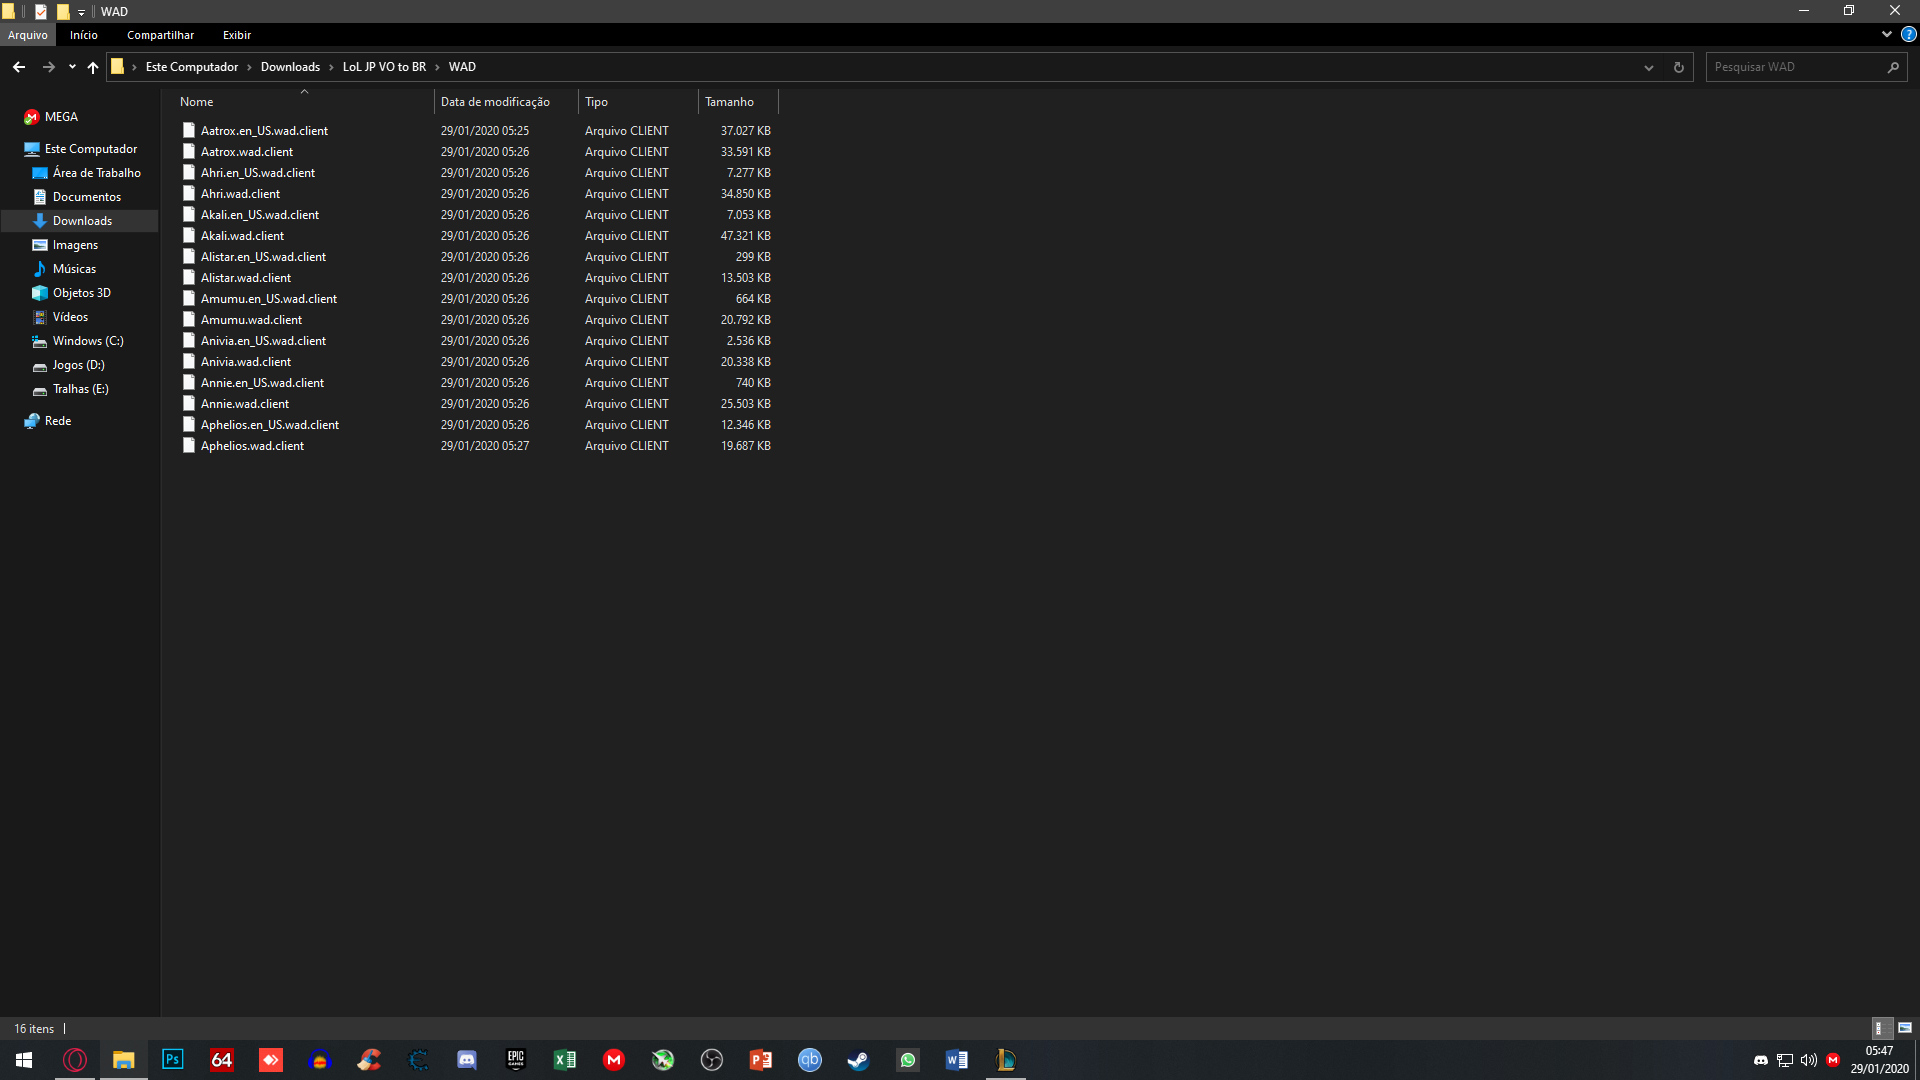Open Photoshop from the taskbar
The image size is (1920, 1080).
coord(172,1060)
